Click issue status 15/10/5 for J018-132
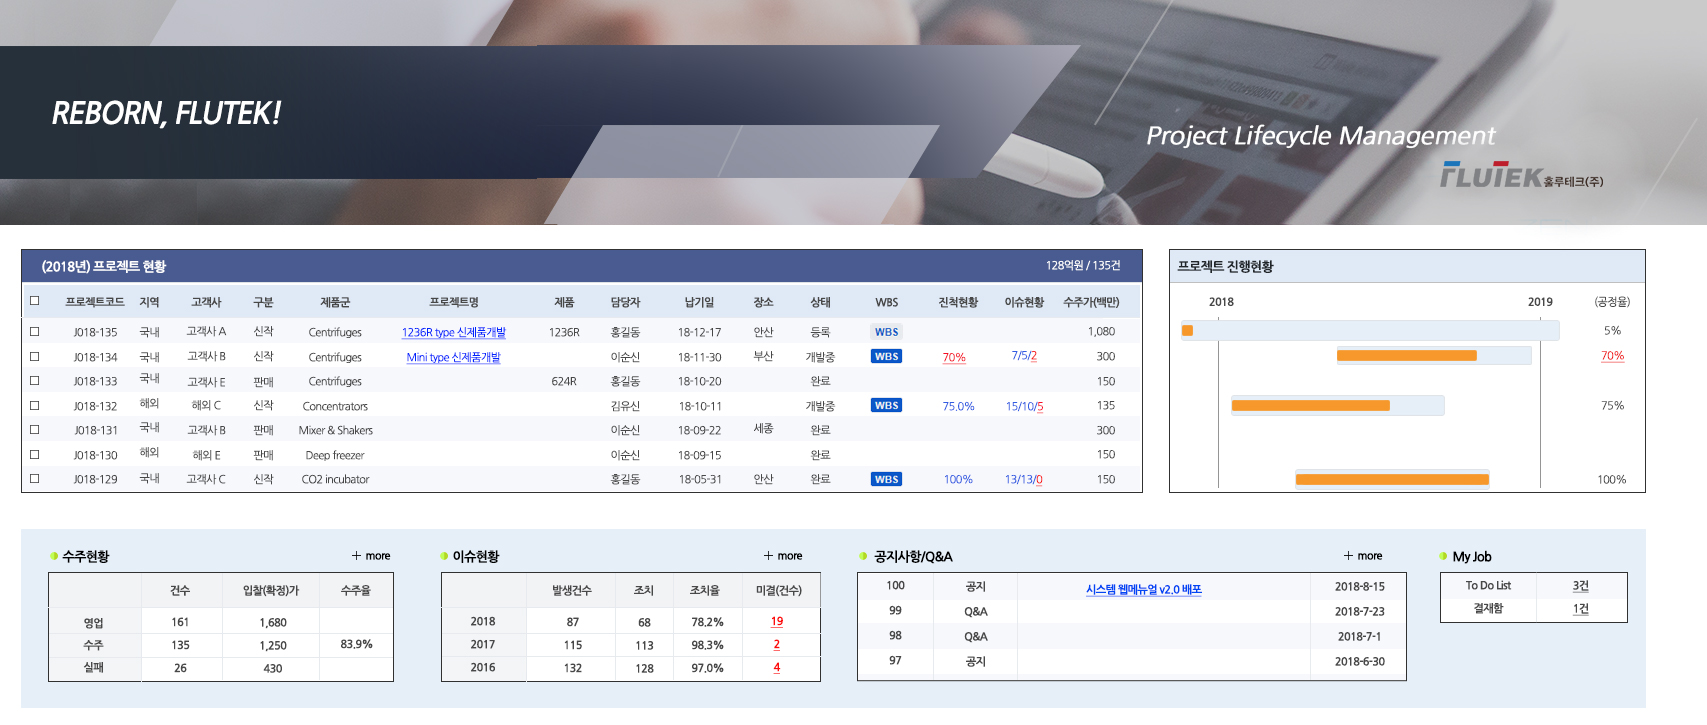The image size is (1707, 725). [x=1024, y=406]
